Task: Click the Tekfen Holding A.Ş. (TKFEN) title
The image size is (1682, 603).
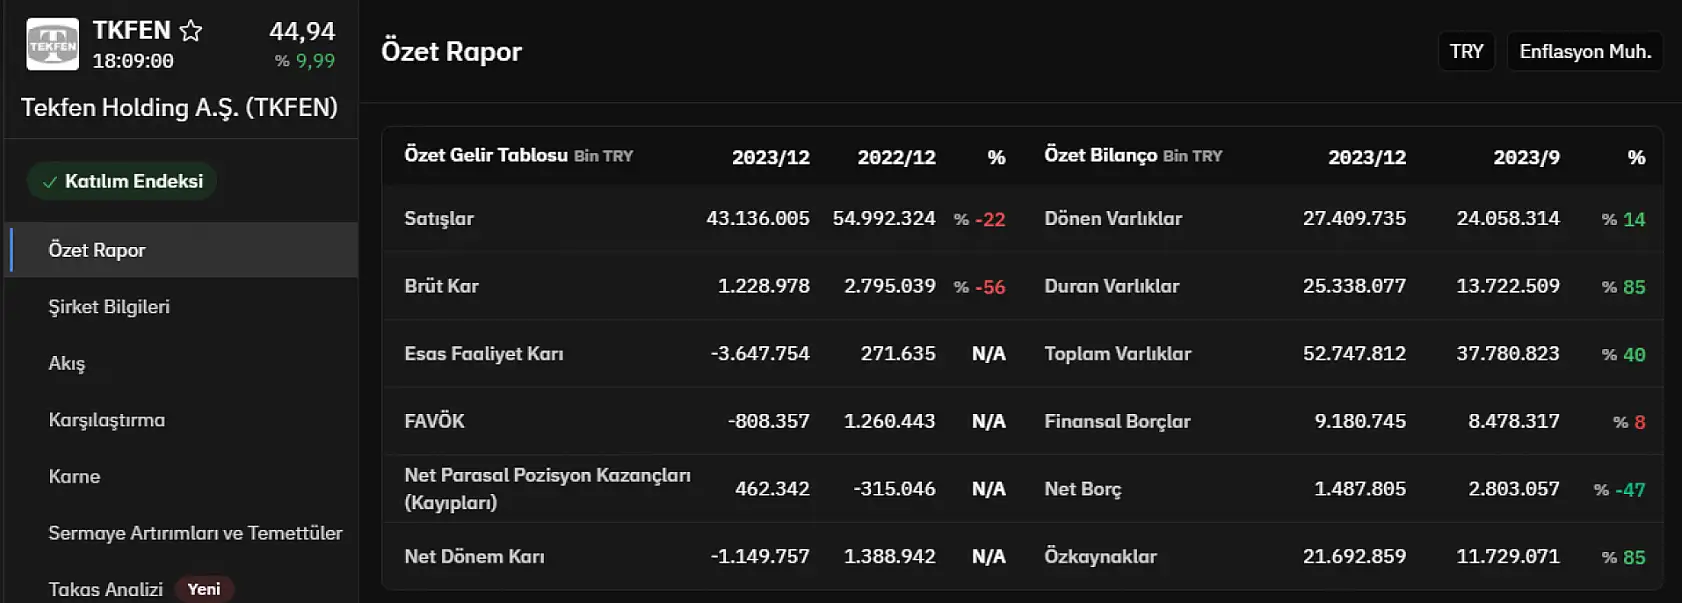Action: [179, 108]
